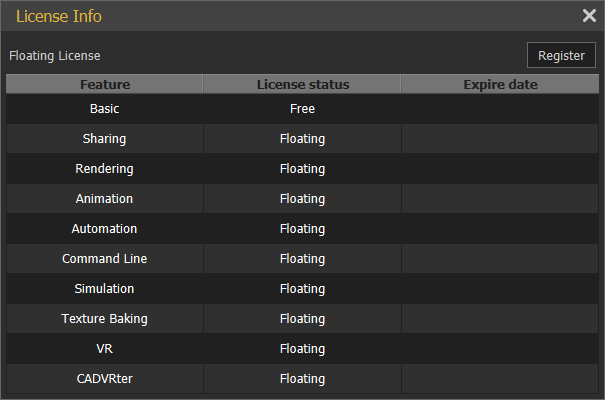Image resolution: width=605 pixels, height=400 pixels.
Task: Sort by the Feature column header
Action: point(105,85)
